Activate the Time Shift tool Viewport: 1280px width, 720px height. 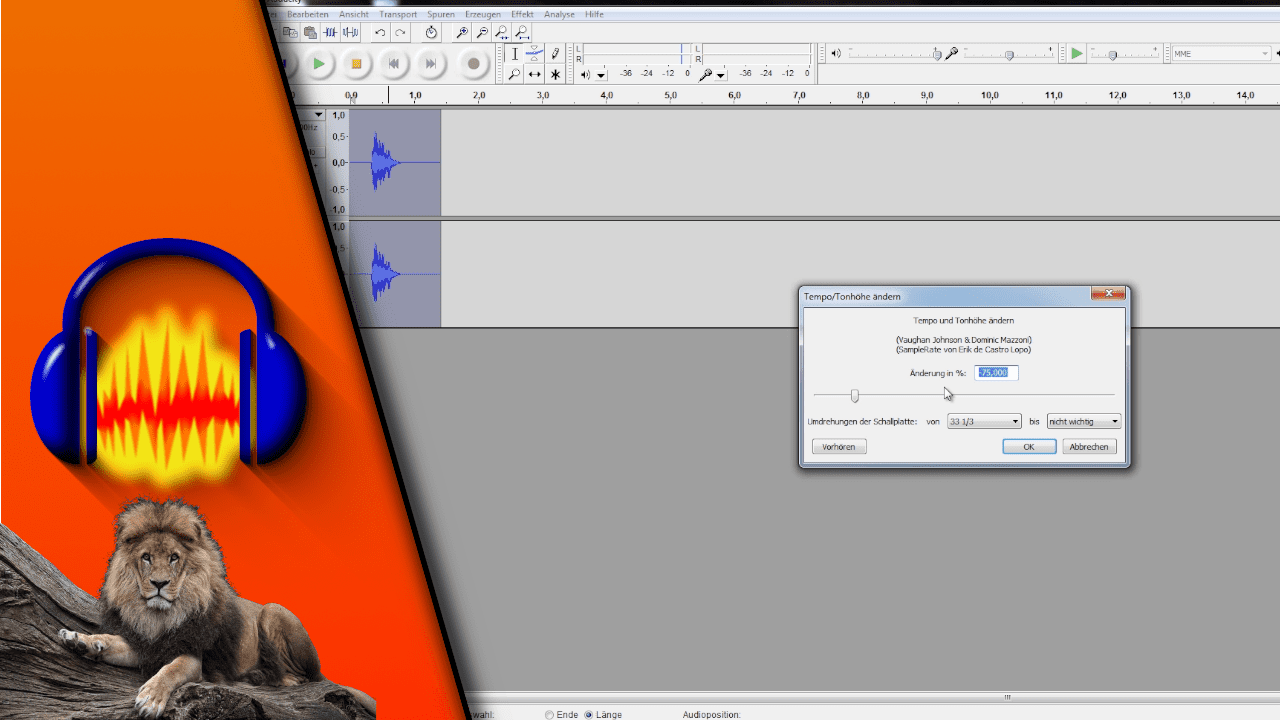534,73
